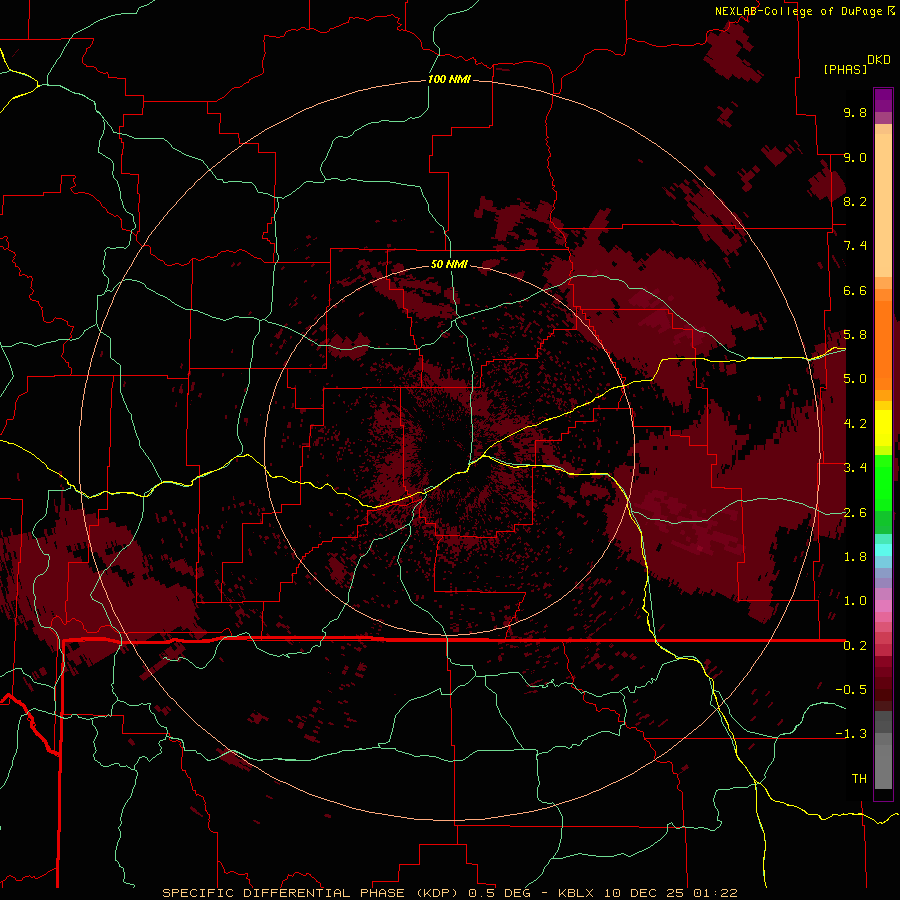The image size is (900, 900).
Task: Click the orange segment of the color bar
Action: (883, 345)
